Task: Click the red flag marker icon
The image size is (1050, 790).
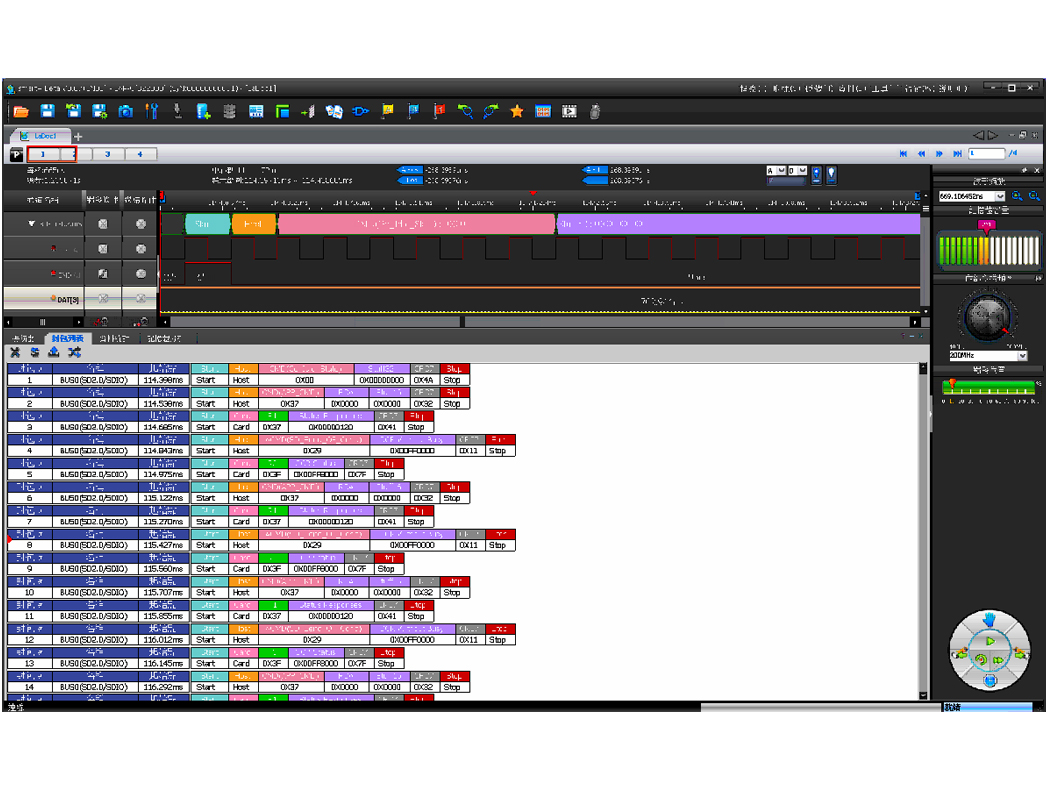Action: [439, 111]
